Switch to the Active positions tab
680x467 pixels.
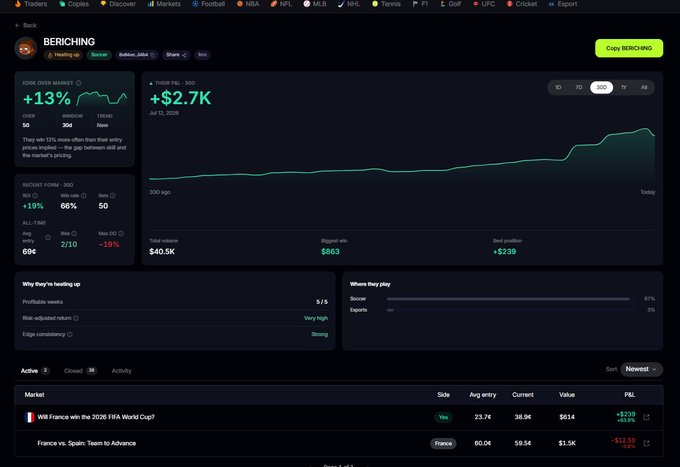pos(35,371)
